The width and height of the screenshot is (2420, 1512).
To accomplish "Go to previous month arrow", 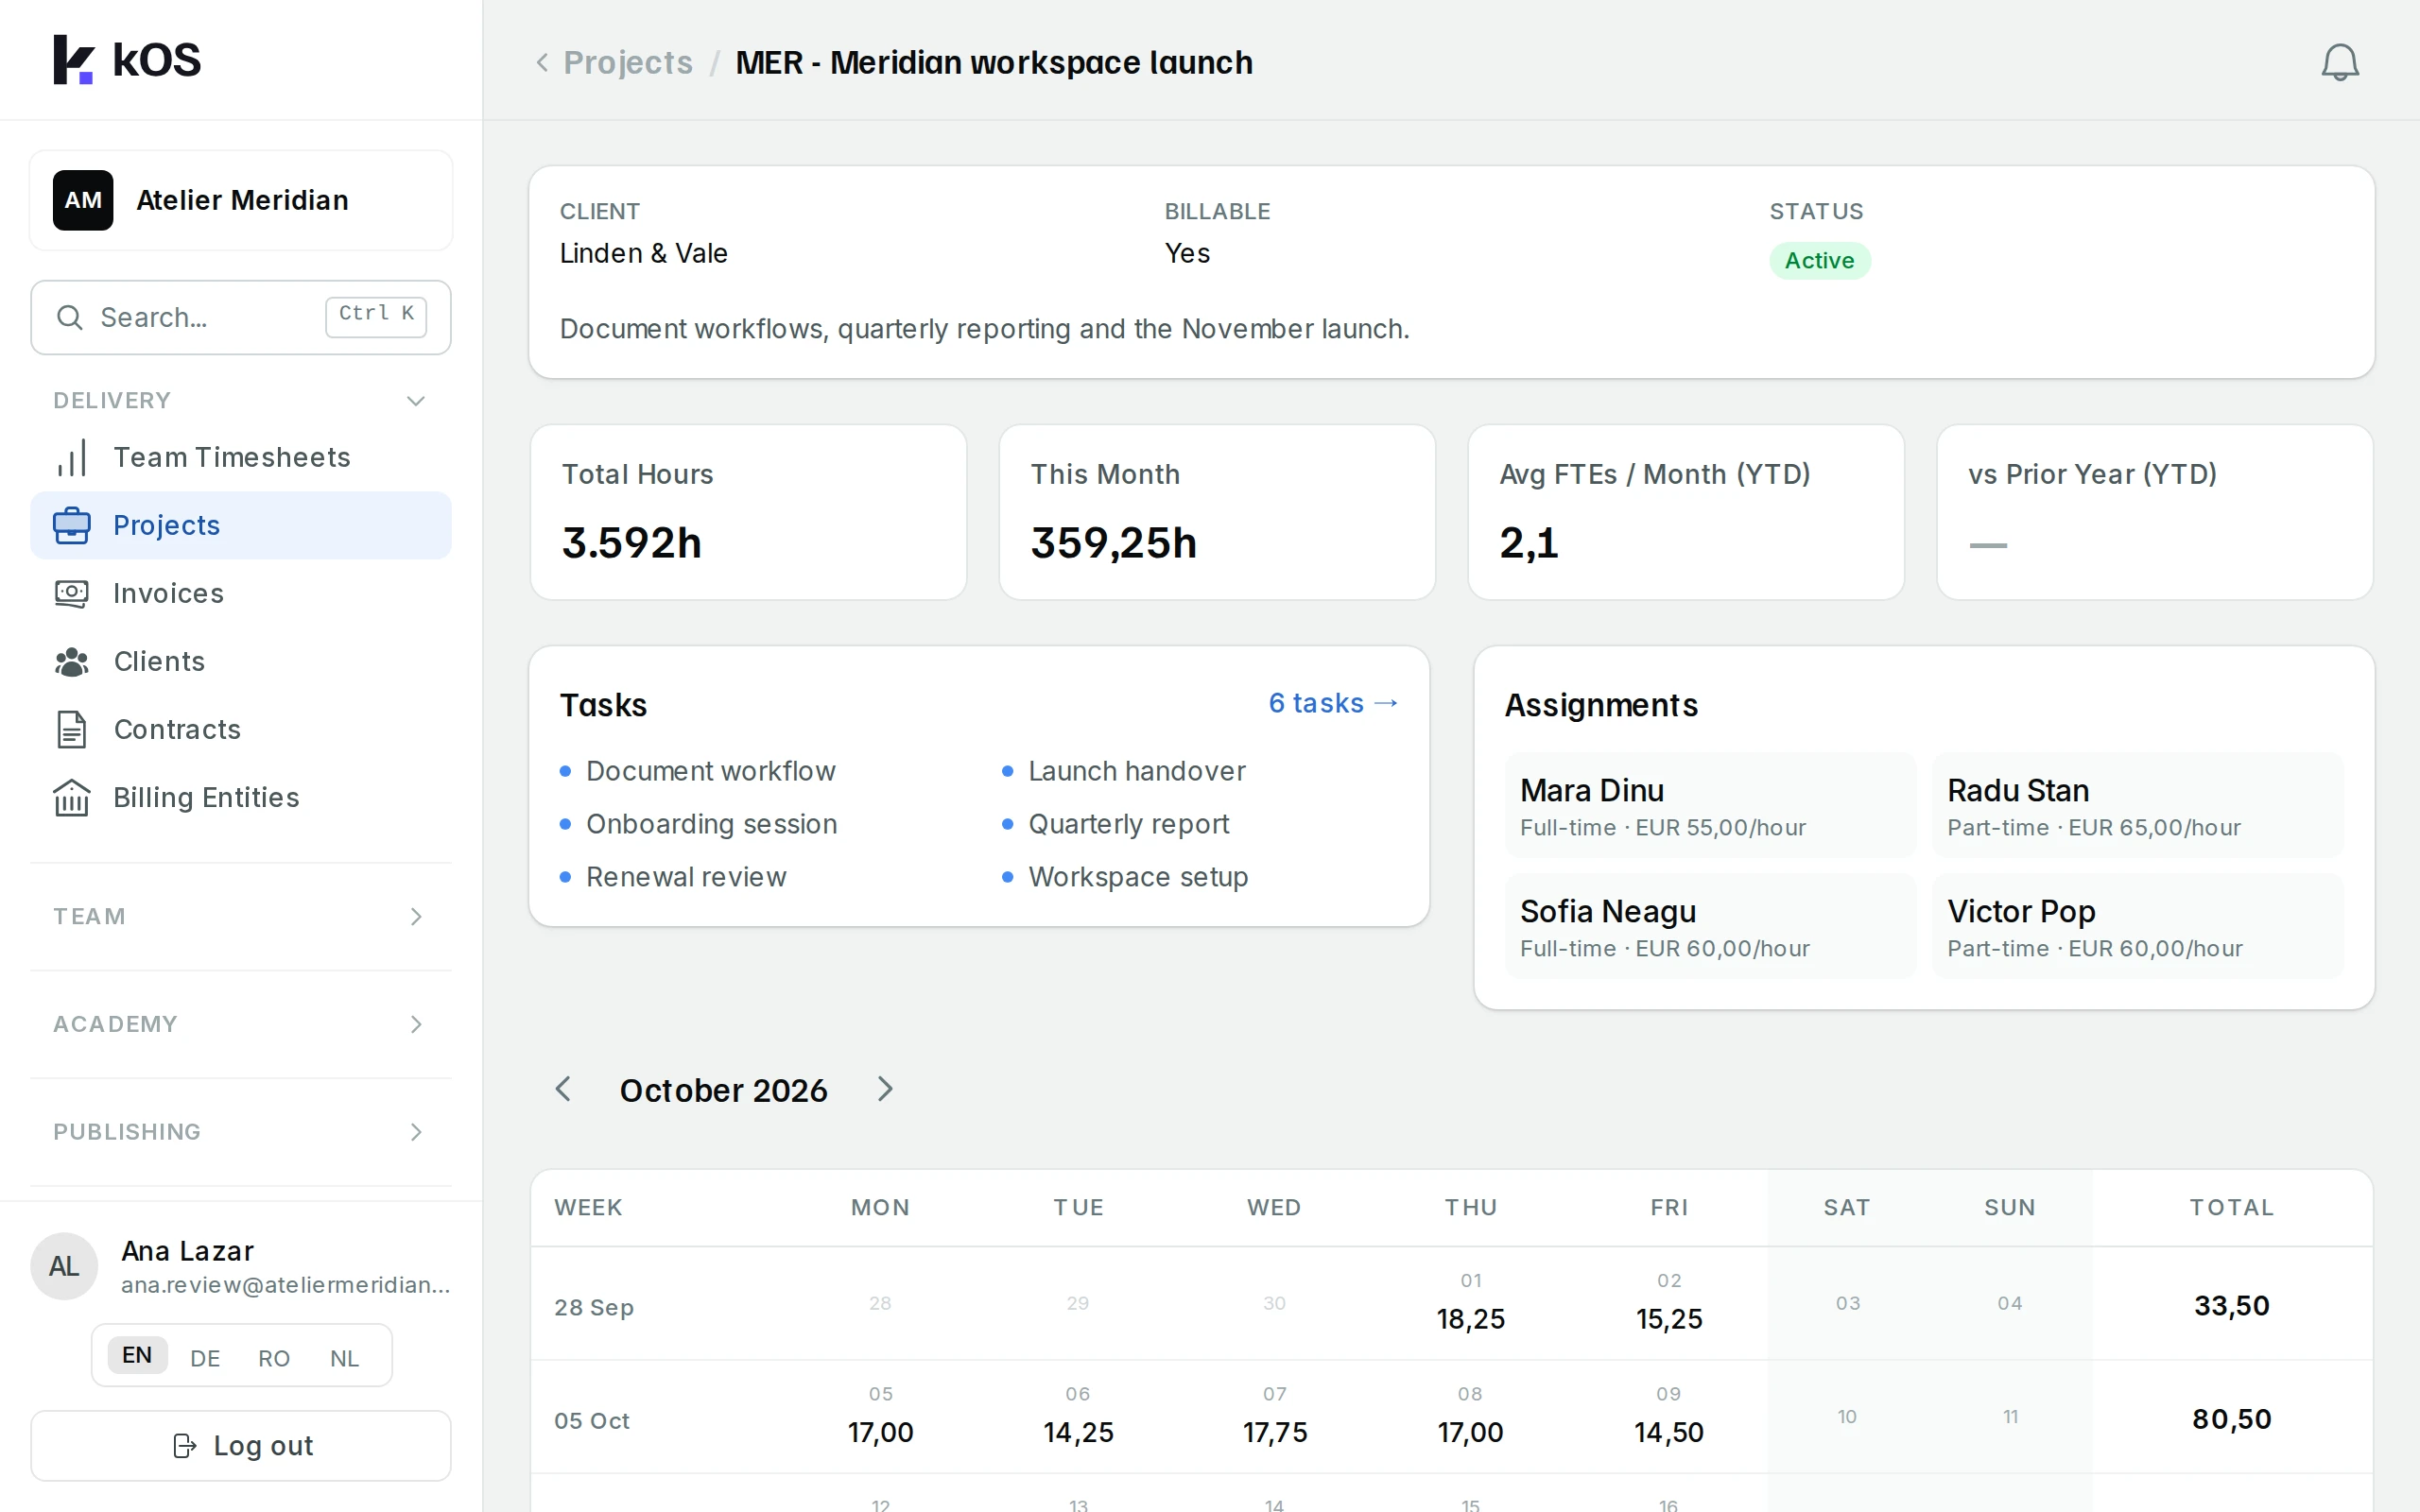I will 563,1089.
